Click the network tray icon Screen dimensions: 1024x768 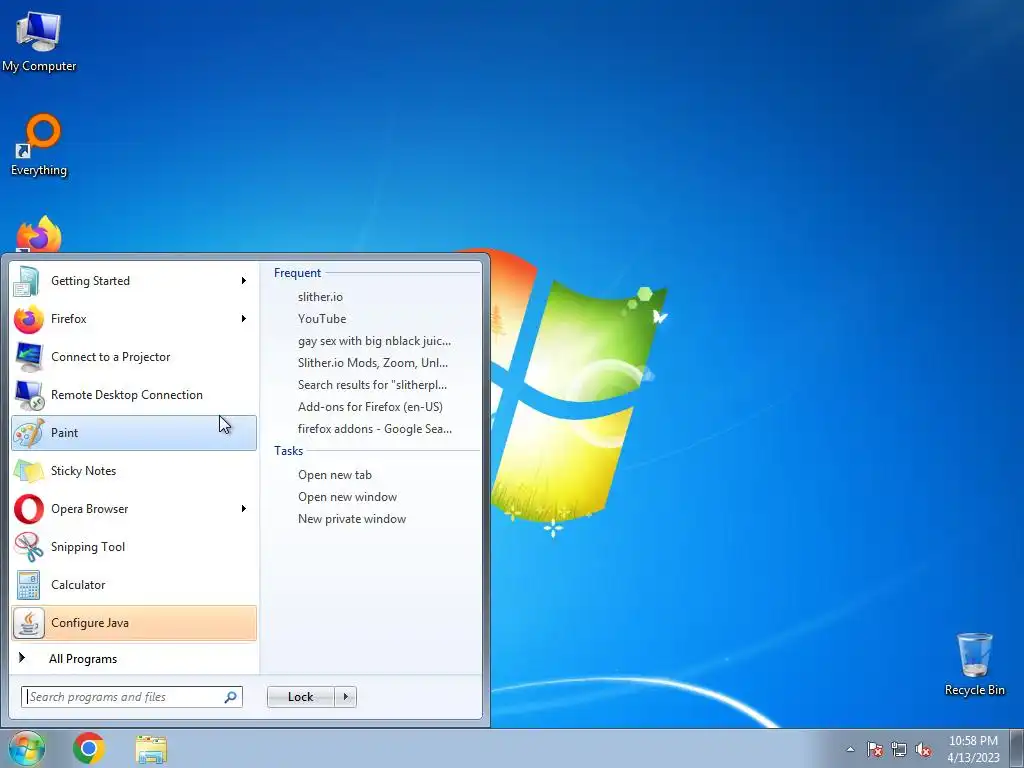[899, 749]
